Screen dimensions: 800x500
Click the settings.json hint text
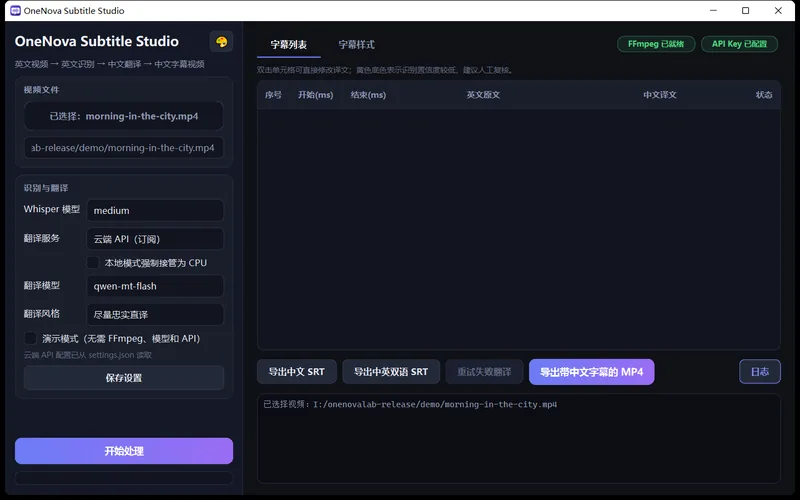(88, 355)
